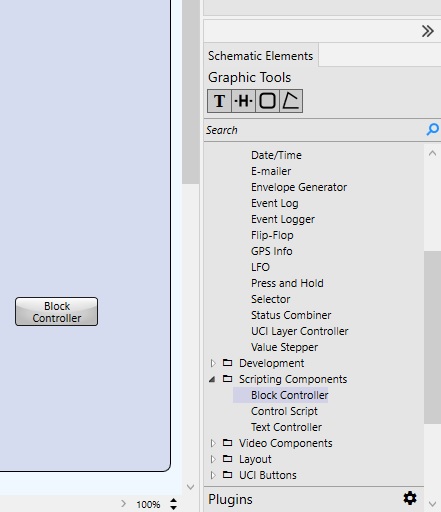Select the Header text tool icon
Viewport: 441px width, 512px height.
click(x=243, y=101)
